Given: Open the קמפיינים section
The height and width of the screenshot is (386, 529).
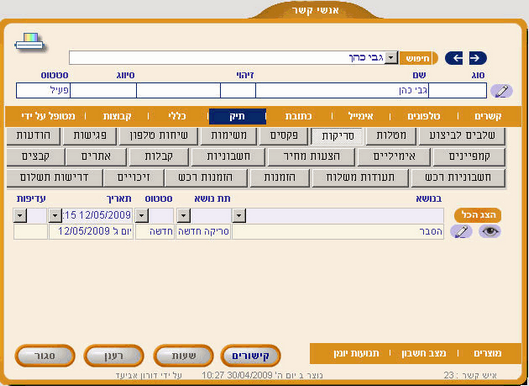Looking at the screenshot, I should tap(469, 157).
